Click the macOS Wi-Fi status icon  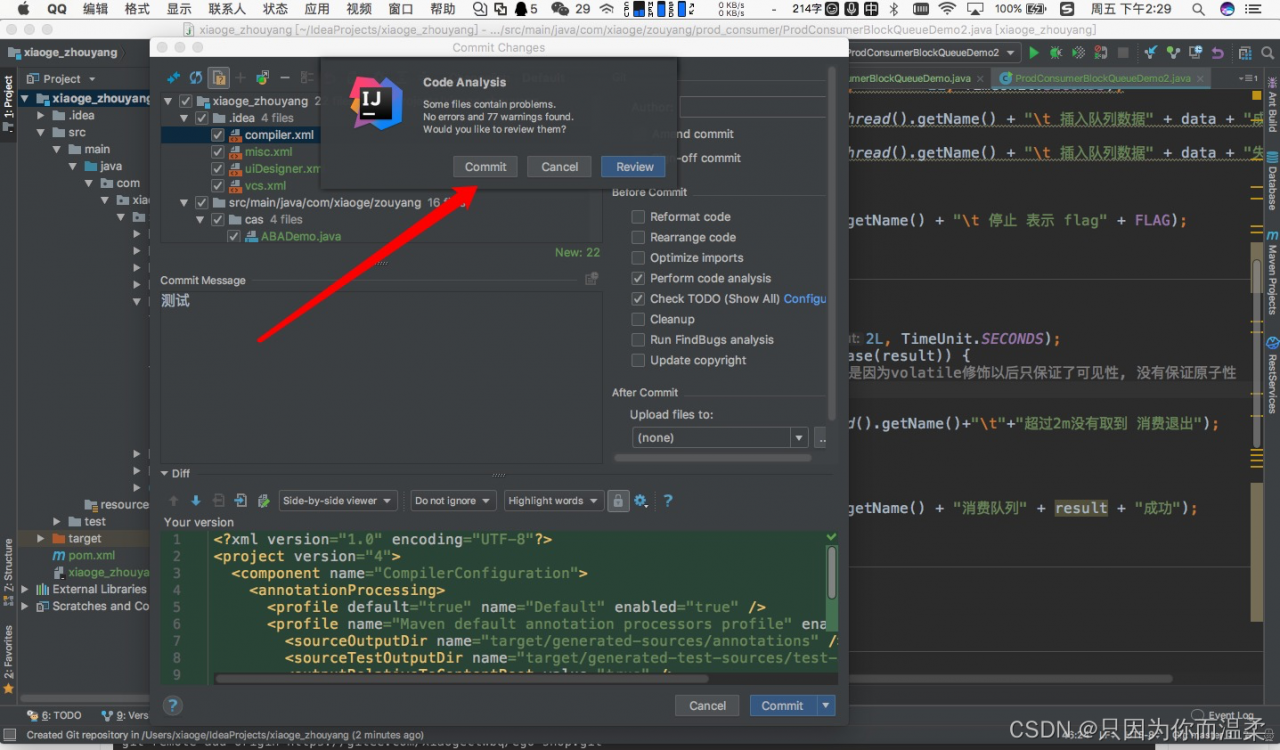click(947, 9)
